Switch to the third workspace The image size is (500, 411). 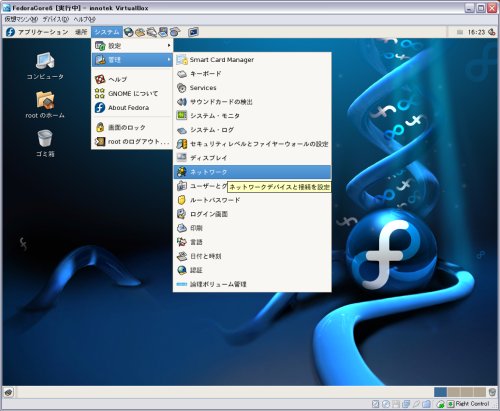[x=466, y=392]
